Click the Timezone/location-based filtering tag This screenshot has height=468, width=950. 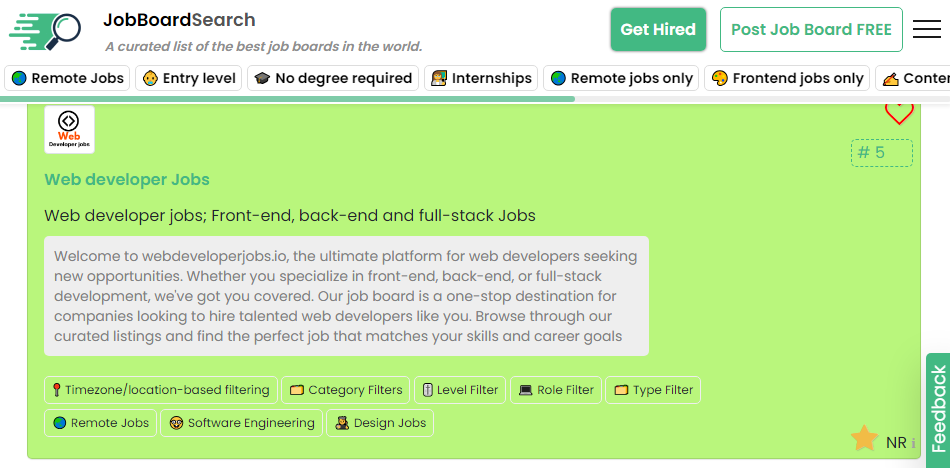point(160,390)
